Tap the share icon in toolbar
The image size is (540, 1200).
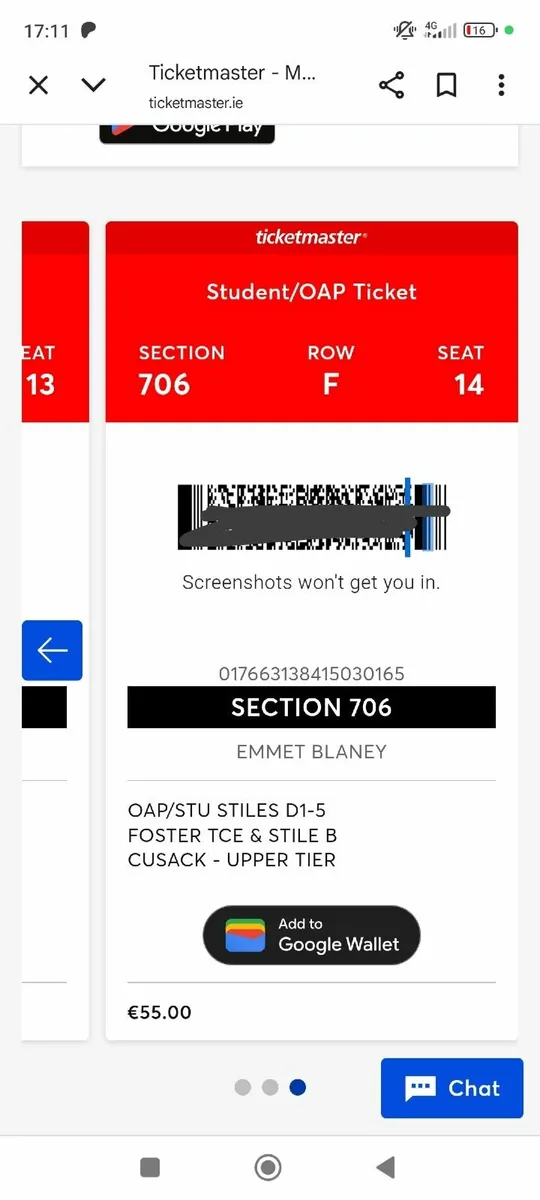click(x=391, y=85)
